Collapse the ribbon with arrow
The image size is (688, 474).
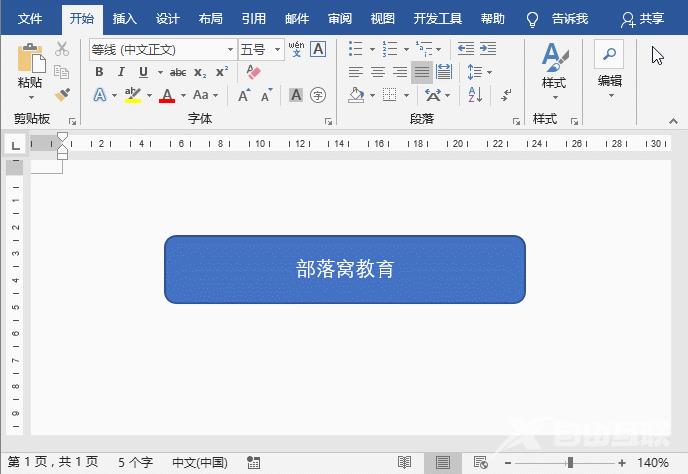point(673,121)
